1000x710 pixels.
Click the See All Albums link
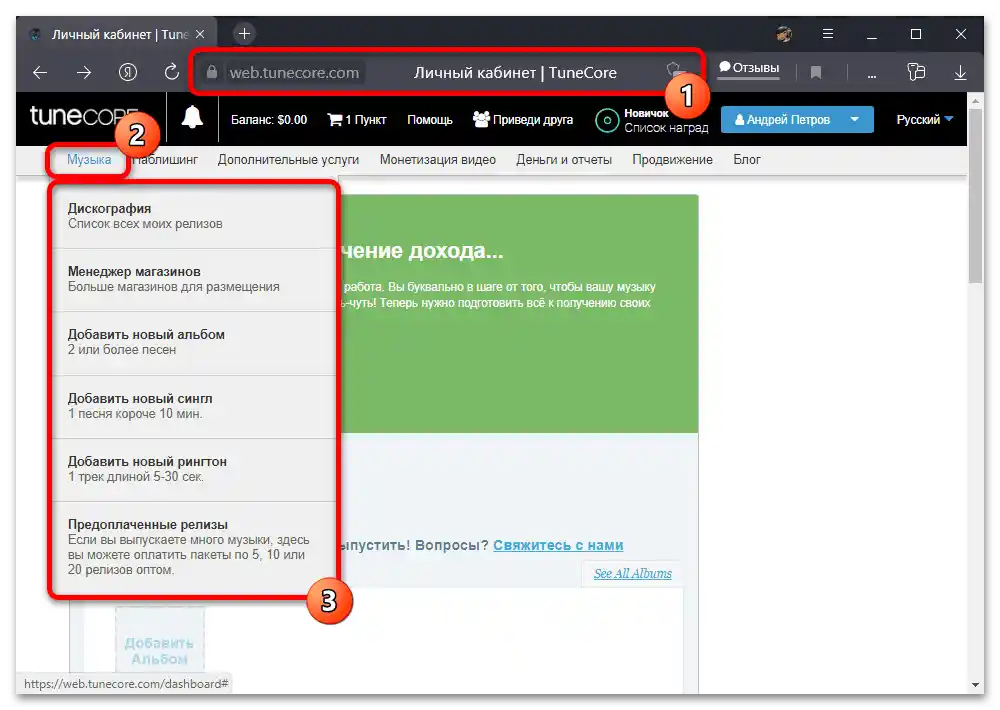click(x=633, y=573)
